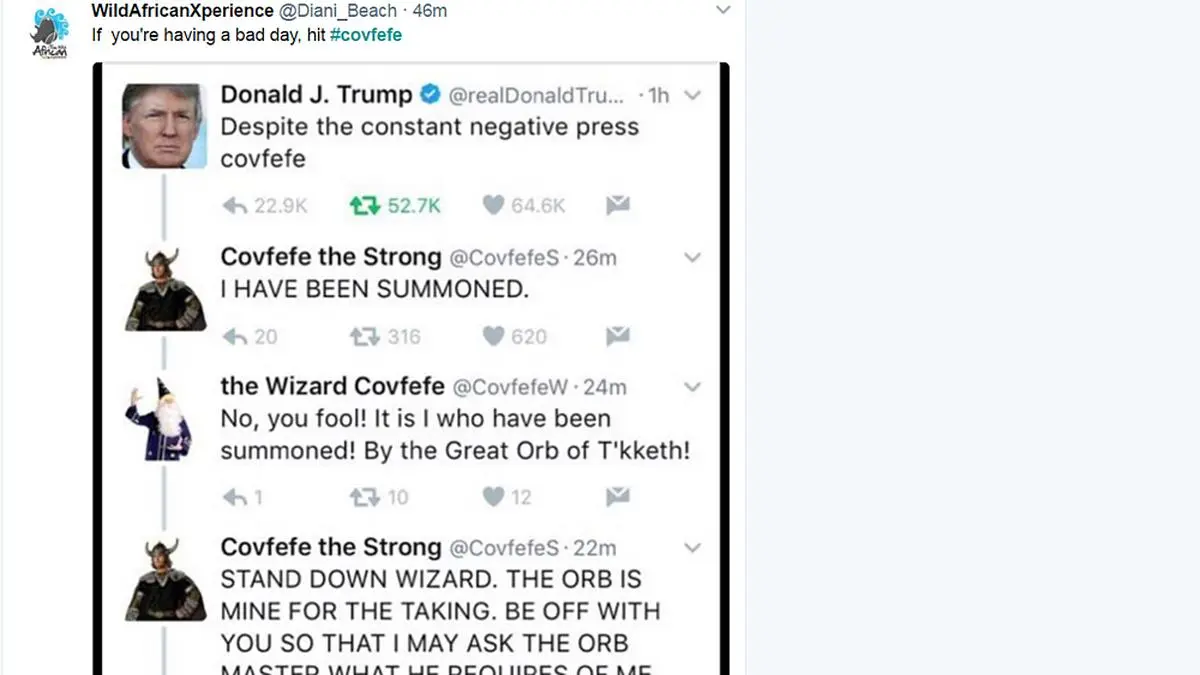The height and width of the screenshot is (675, 1200).
Task: Open dropdown on Wizard Covfefe tweet
Action: pos(692,387)
